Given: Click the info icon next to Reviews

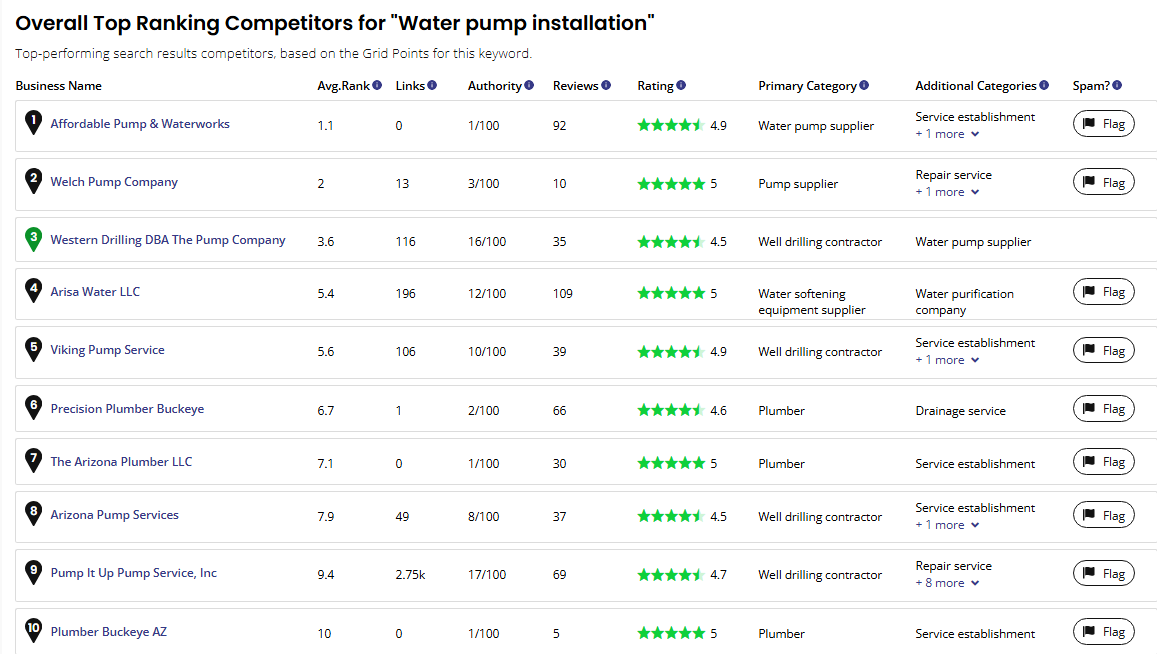Looking at the screenshot, I should pos(606,85).
